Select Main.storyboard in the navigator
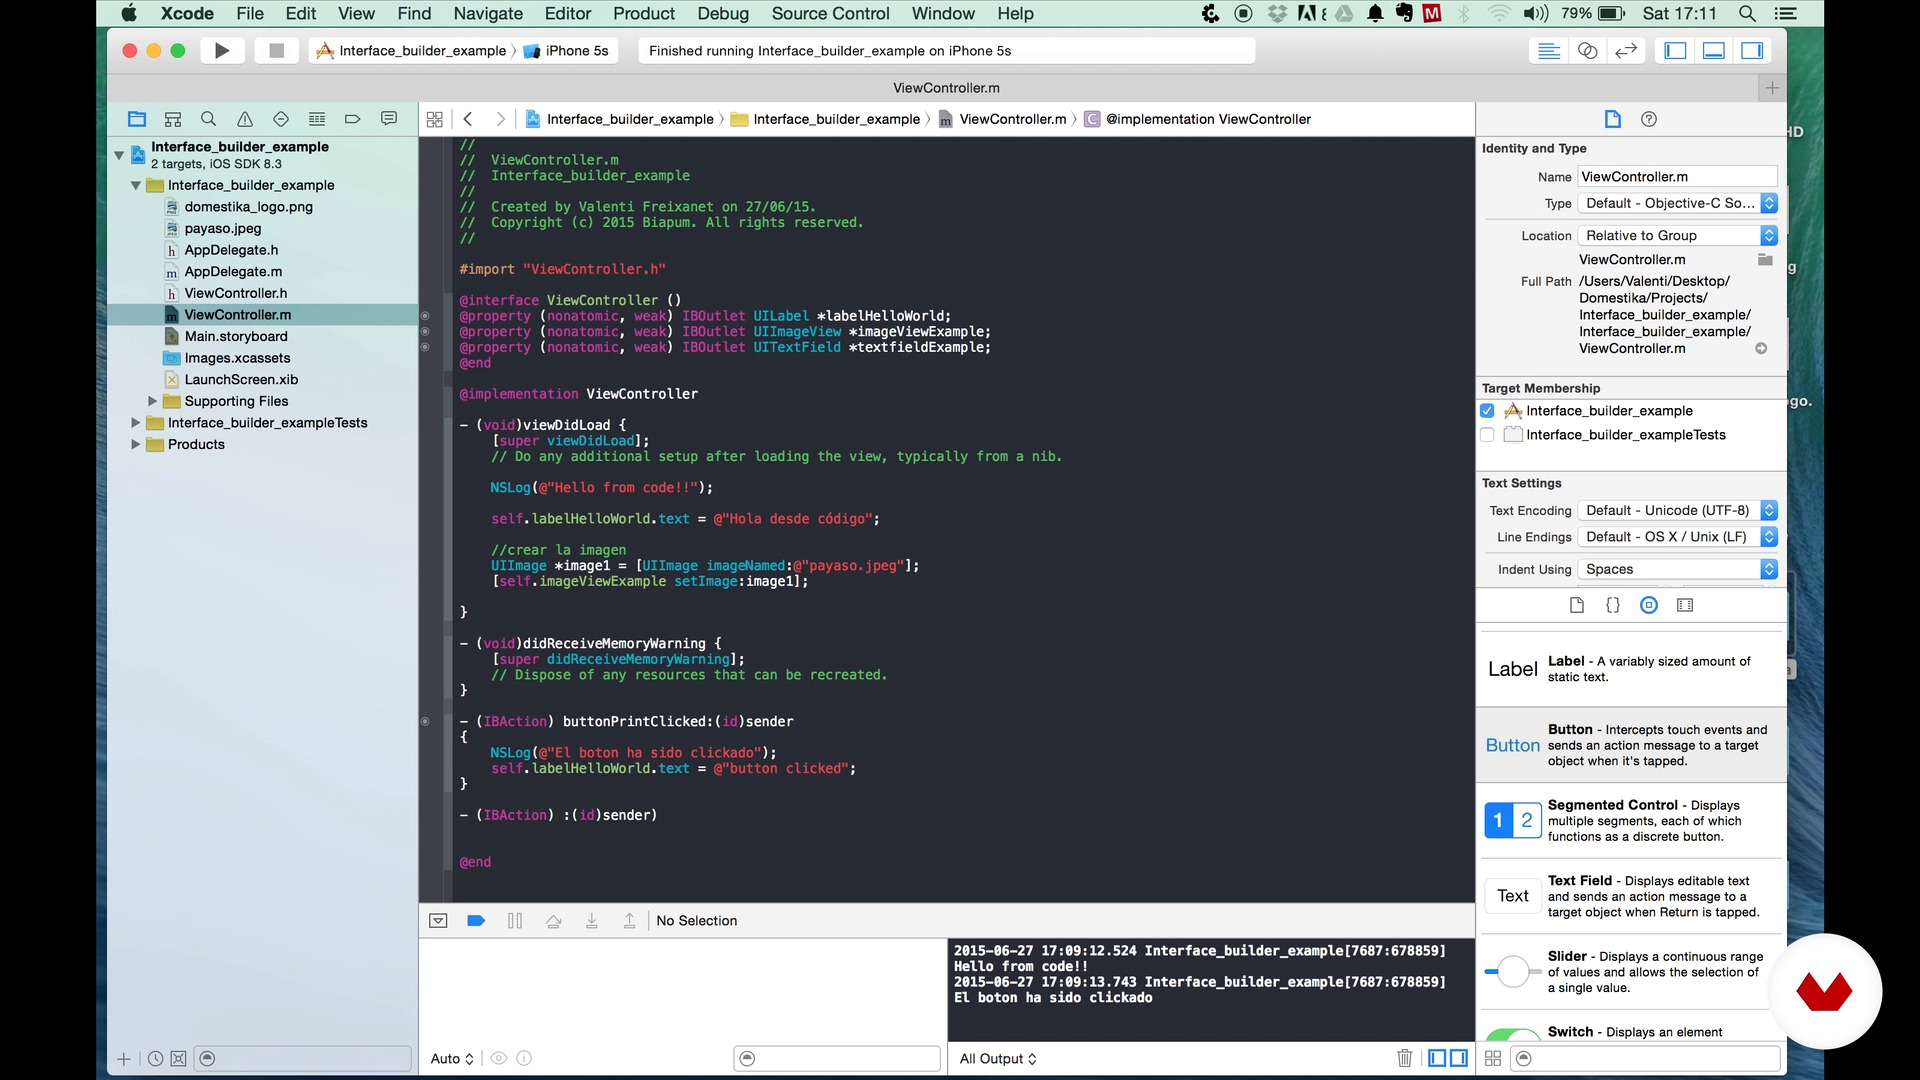The image size is (1920, 1080). point(236,337)
